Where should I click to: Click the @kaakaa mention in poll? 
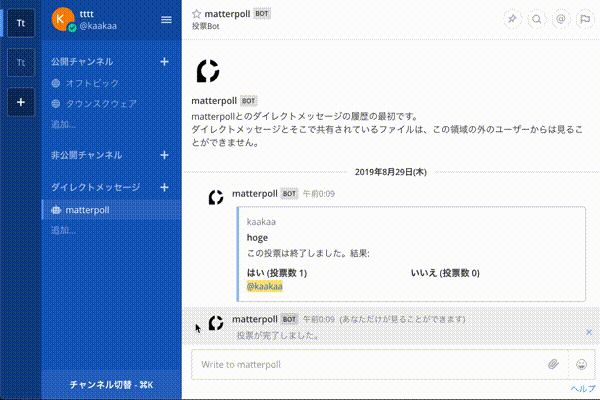[264, 286]
